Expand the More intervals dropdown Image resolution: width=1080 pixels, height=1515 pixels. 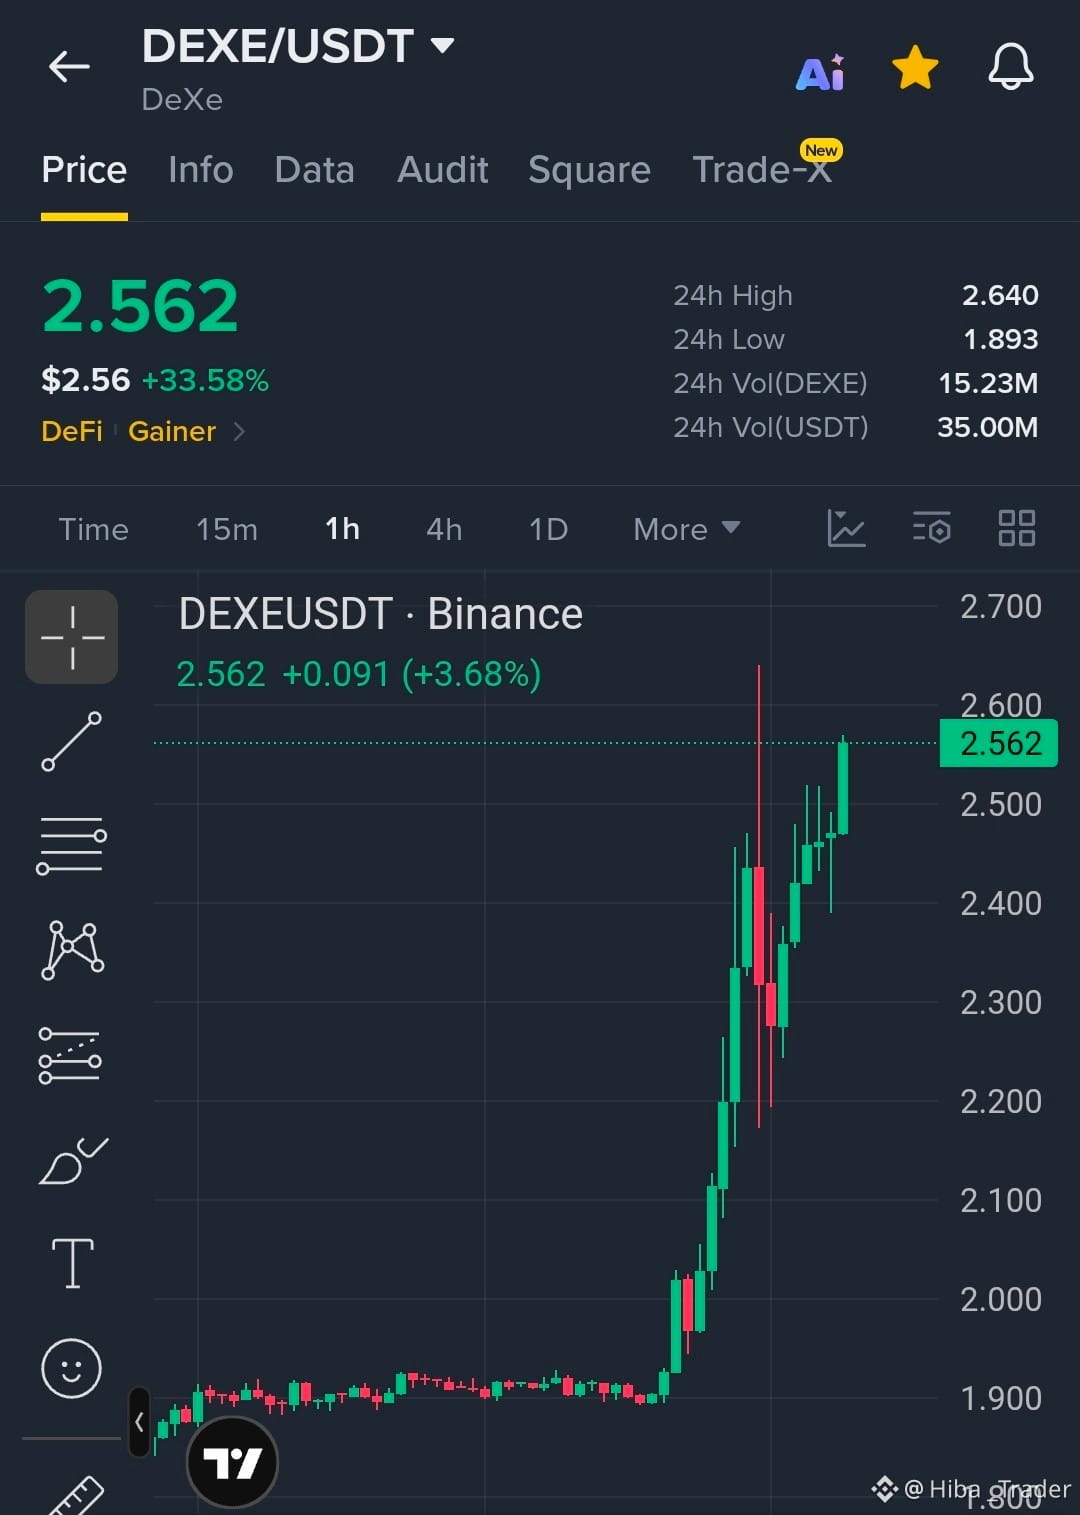687,529
